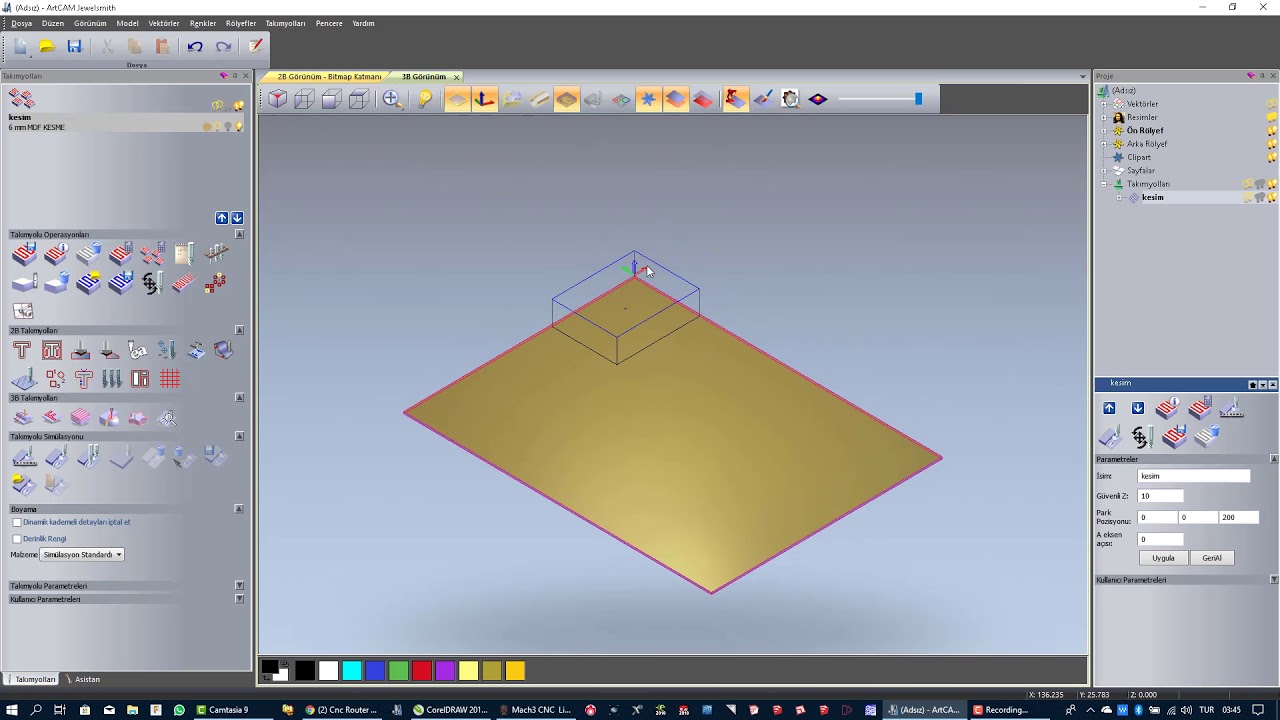Image resolution: width=1280 pixels, height=720 pixels.
Task: Toggle the Clipart visibility bulb in the project tree
Action: 1272,157
